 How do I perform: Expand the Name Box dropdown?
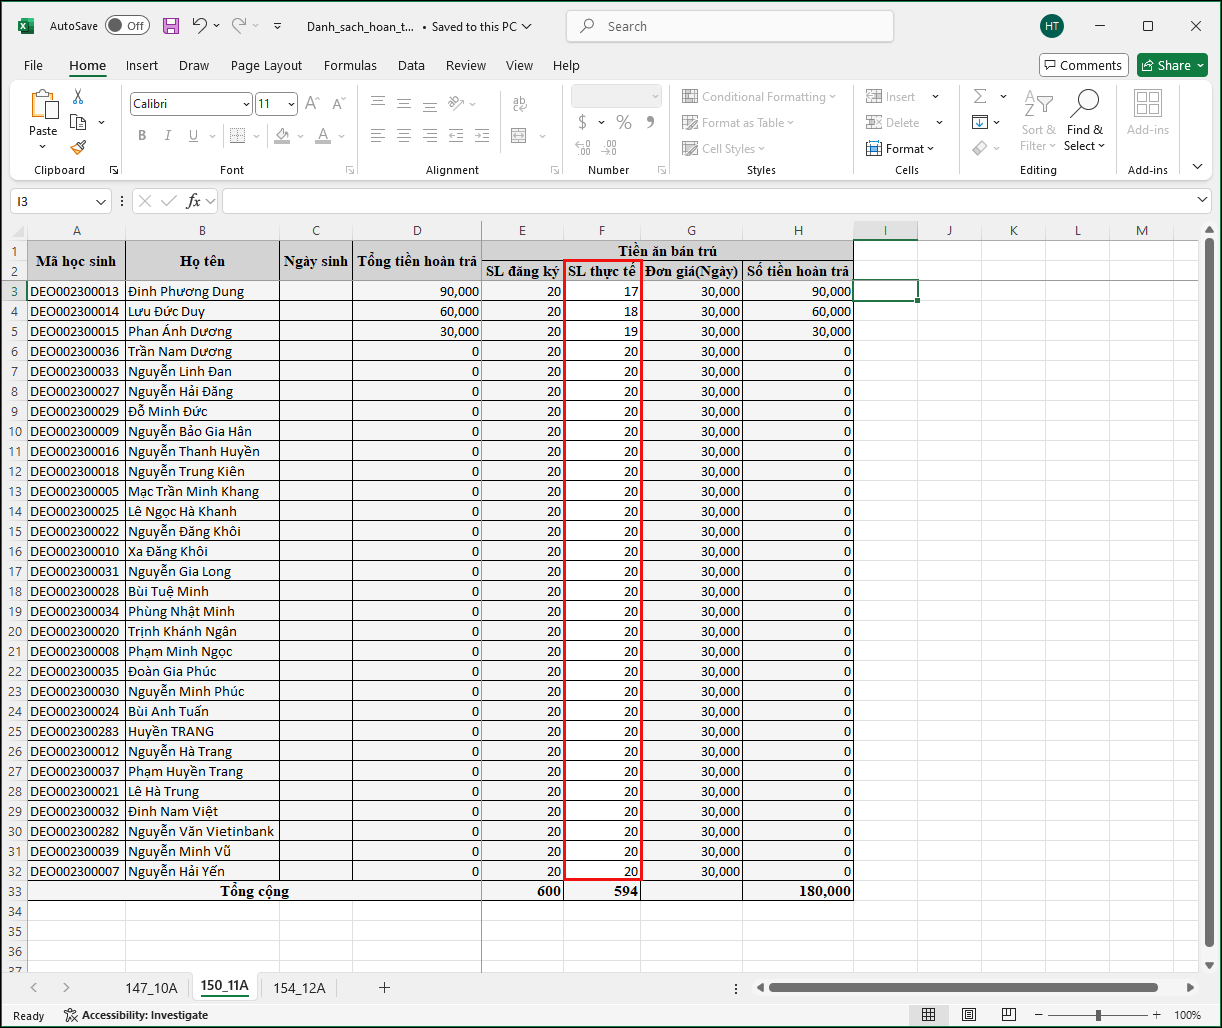(x=100, y=202)
